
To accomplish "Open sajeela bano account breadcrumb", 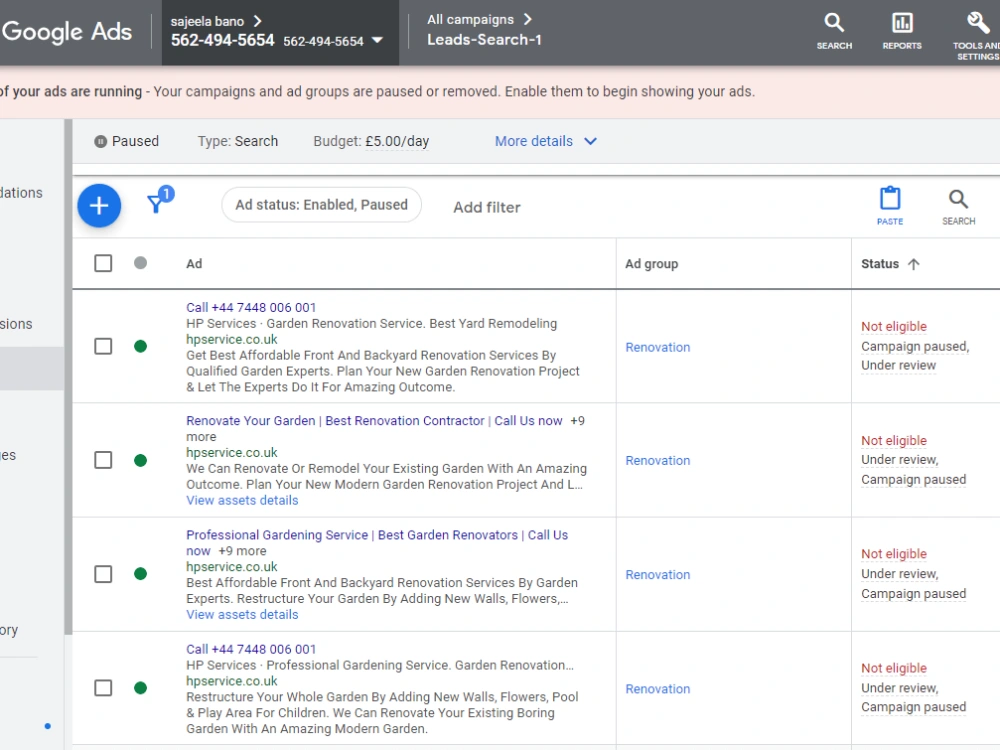I will (207, 21).
